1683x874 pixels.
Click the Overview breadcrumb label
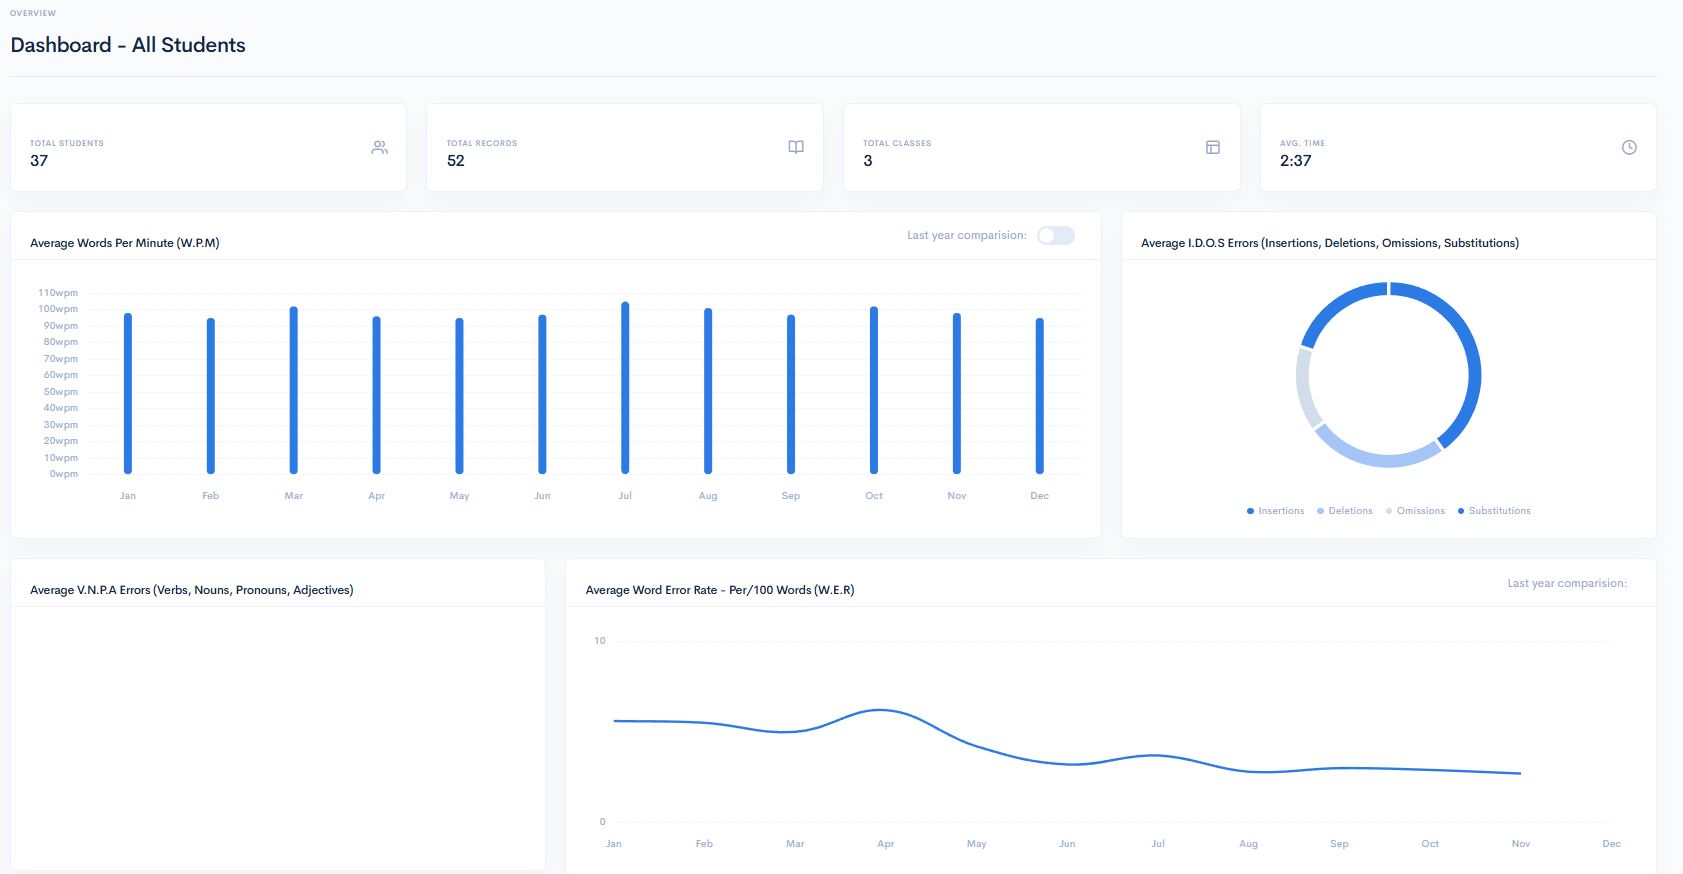click(33, 13)
